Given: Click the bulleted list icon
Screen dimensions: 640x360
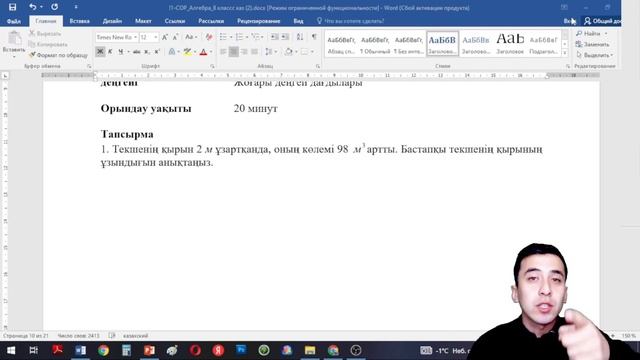Looking at the screenshot, I should [223, 37].
